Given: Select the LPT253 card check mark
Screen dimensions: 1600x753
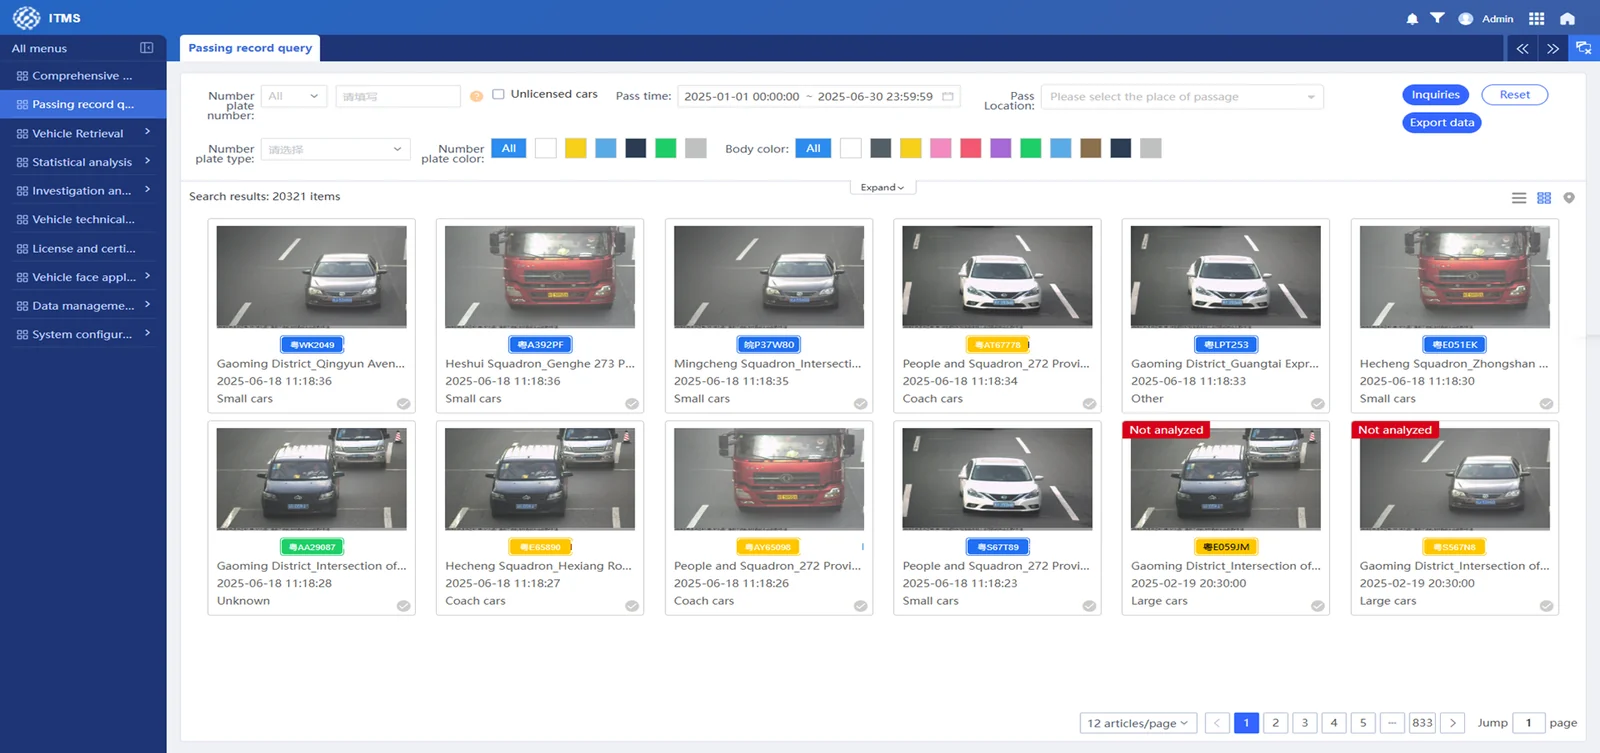Looking at the screenshot, I should point(1318,404).
